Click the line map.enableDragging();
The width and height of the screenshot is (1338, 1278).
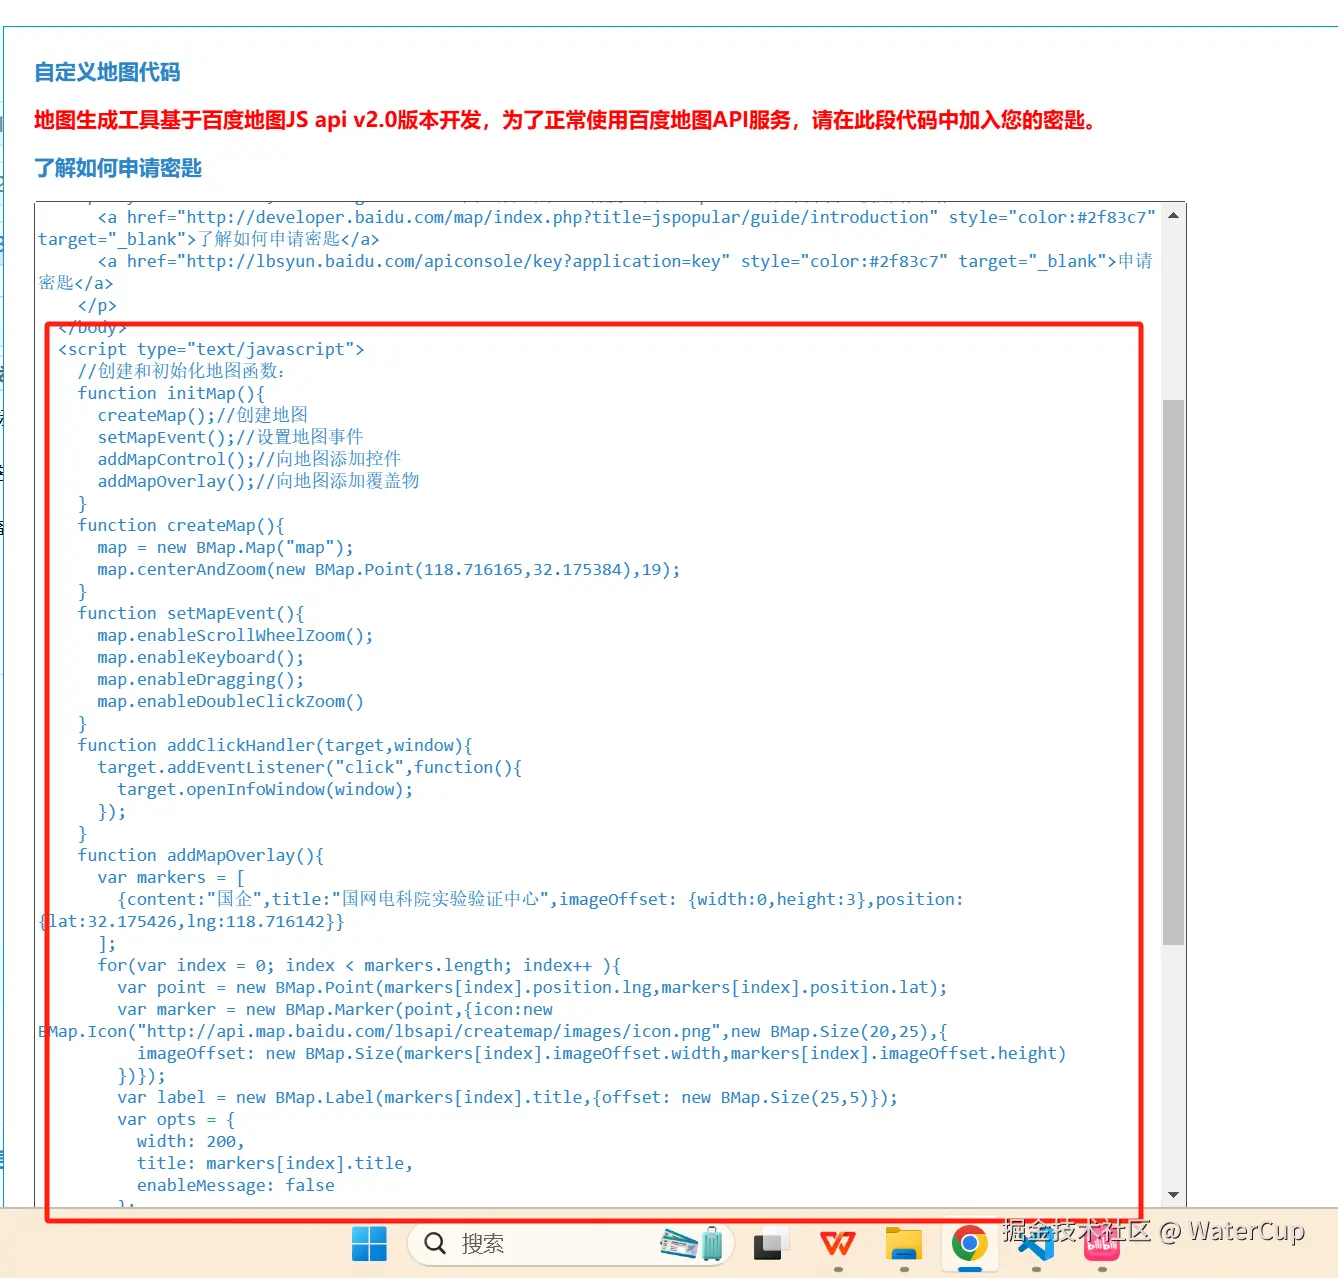201,679
